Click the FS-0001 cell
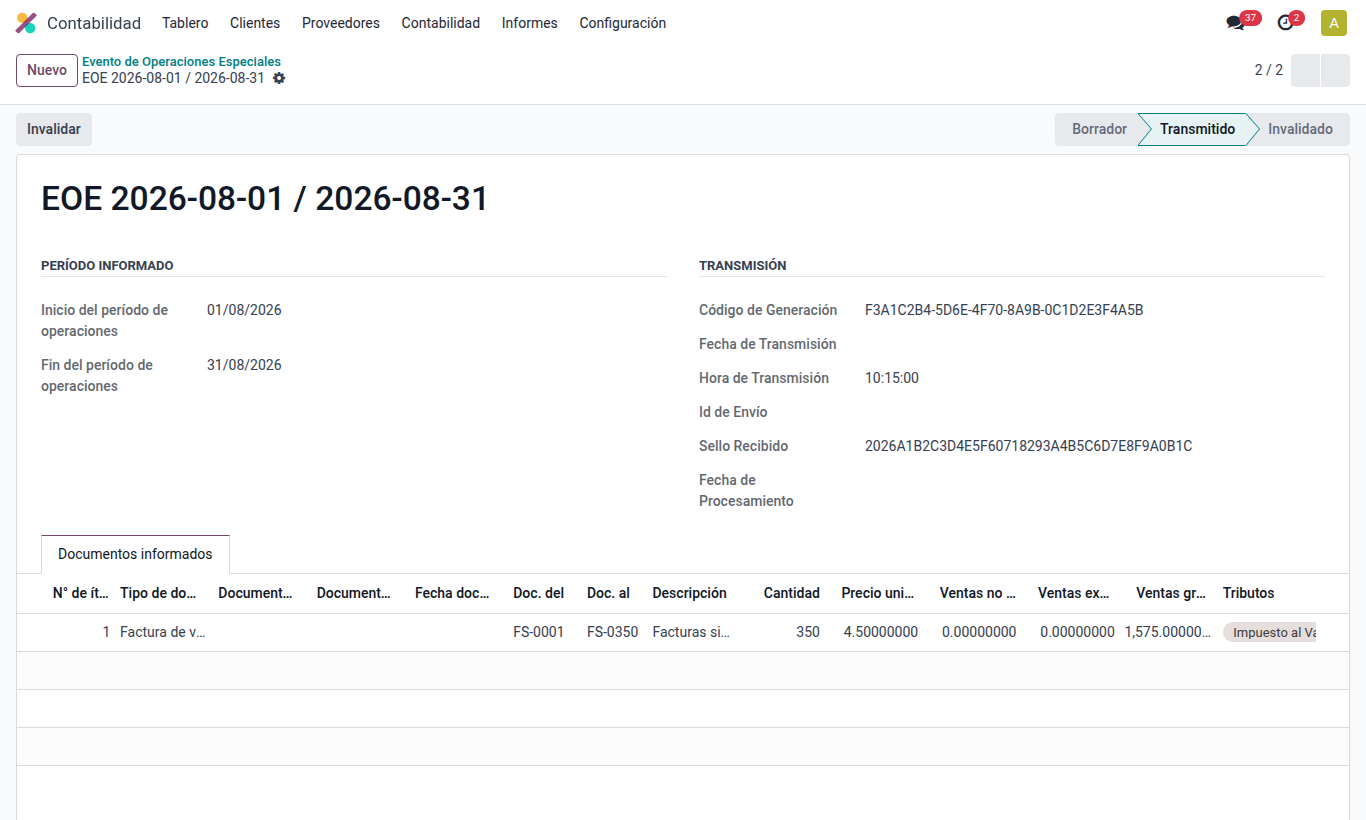Viewport: 1366px width, 820px height. click(539, 632)
